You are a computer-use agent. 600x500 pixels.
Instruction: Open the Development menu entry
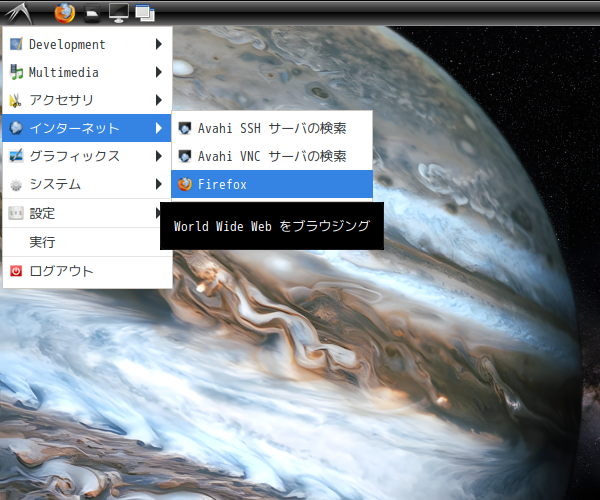click(87, 44)
